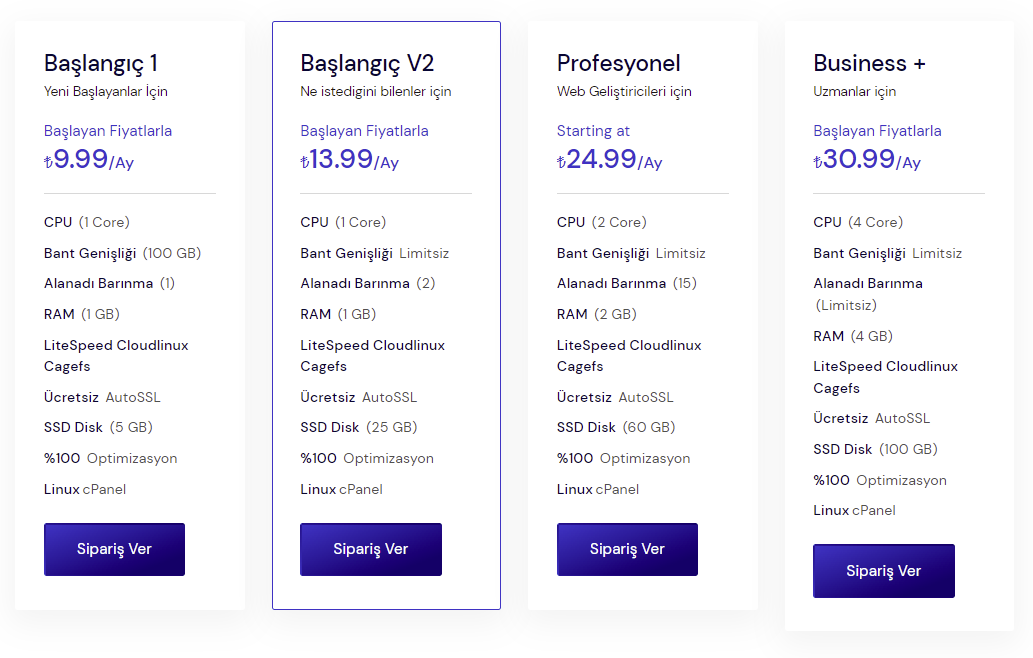Order the Başlangıç 1 plan with Sipariş Ver
The image size is (1033, 658).
(x=114, y=549)
